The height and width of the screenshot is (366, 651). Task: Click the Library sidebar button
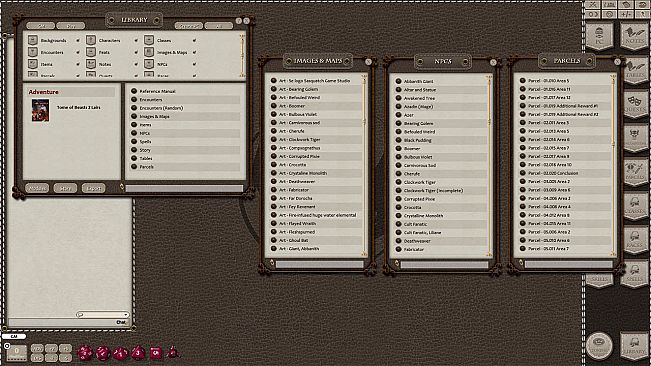tap(634, 345)
